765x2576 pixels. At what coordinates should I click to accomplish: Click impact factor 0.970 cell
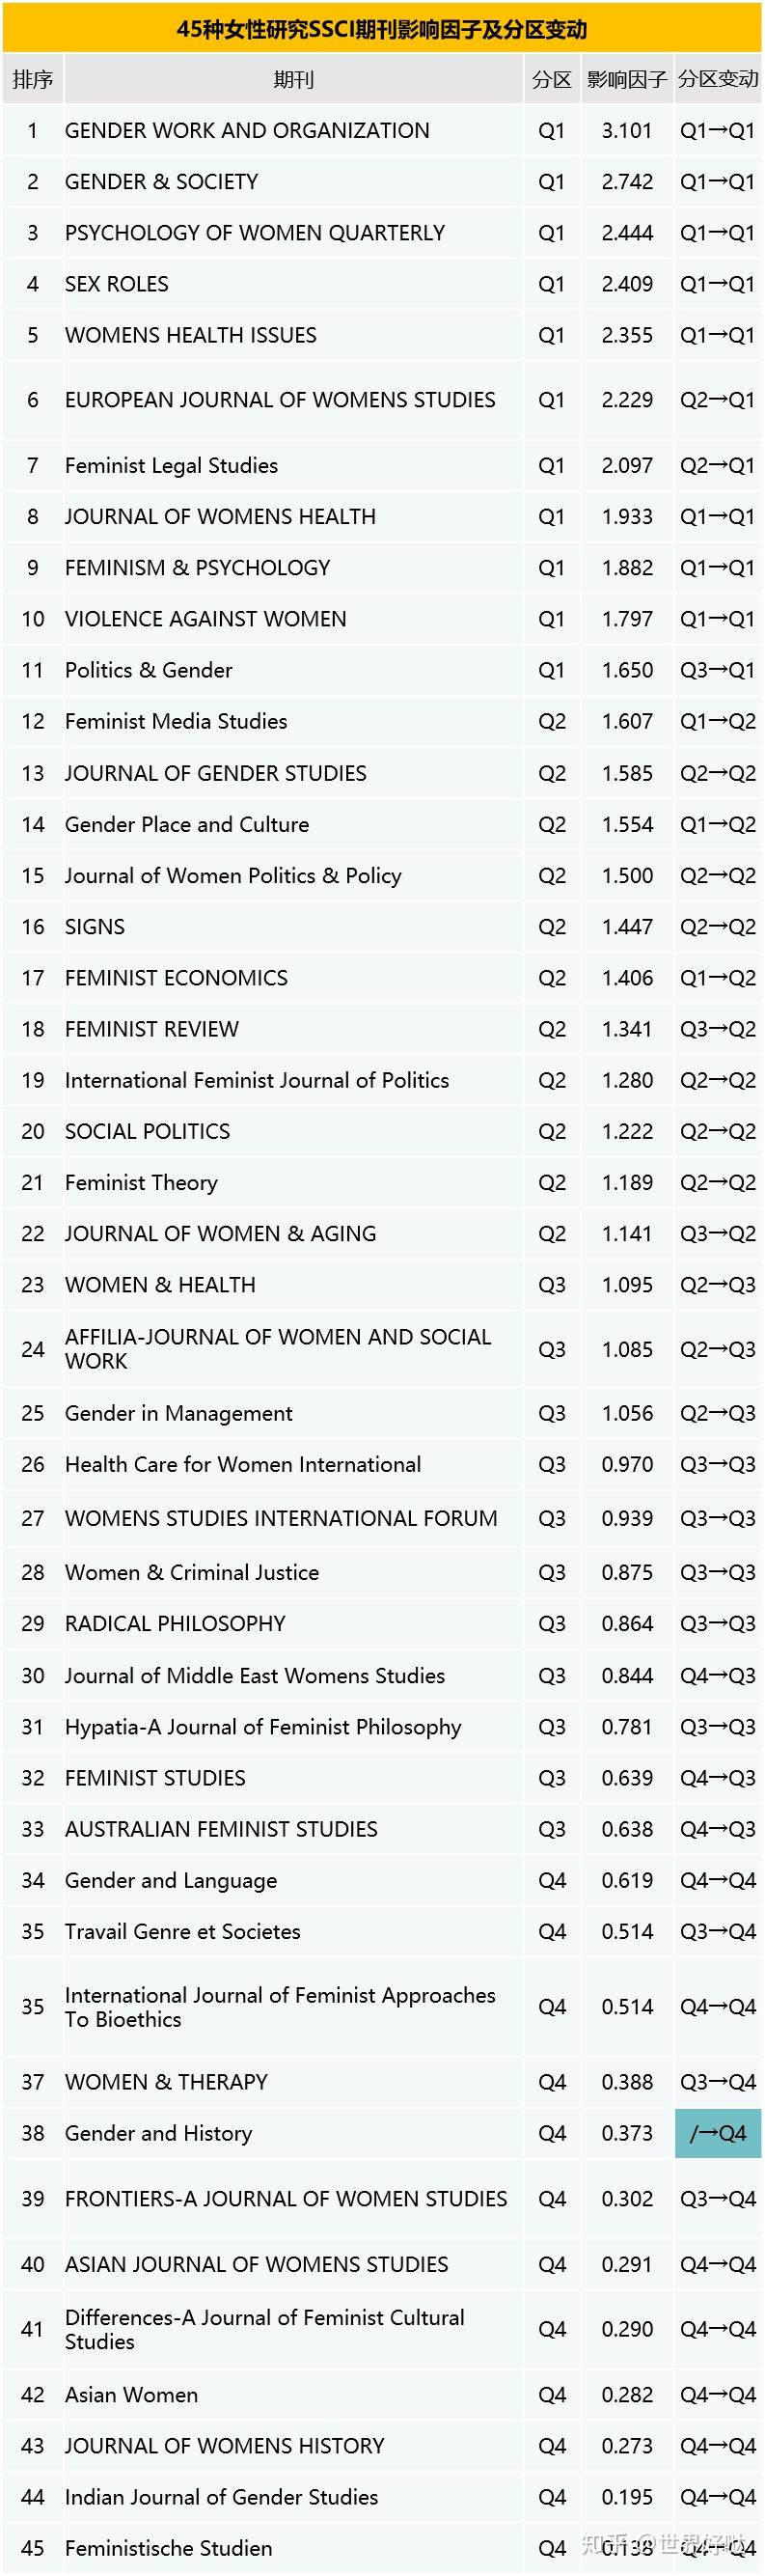click(626, 1465)
